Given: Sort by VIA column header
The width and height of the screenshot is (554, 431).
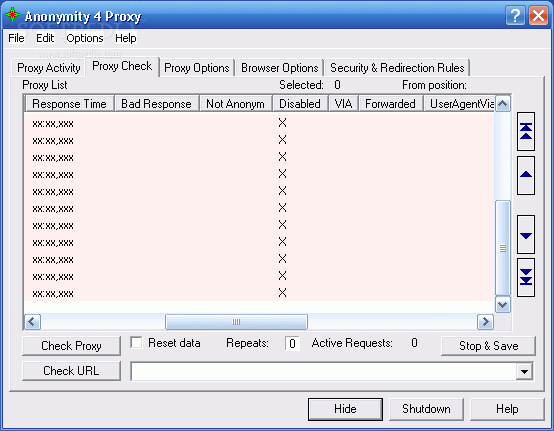Looking at the screenshot, I should tap(343, 104).
